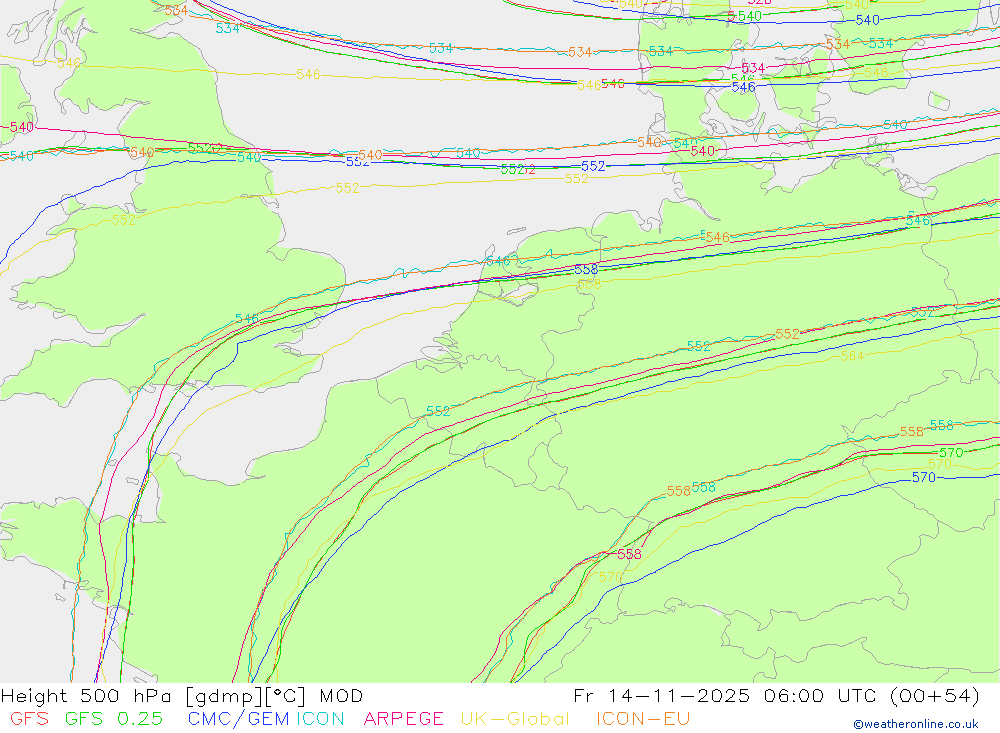
Task: Click the magenta 558 contour label near the Alps
Action: click(629, 554)
